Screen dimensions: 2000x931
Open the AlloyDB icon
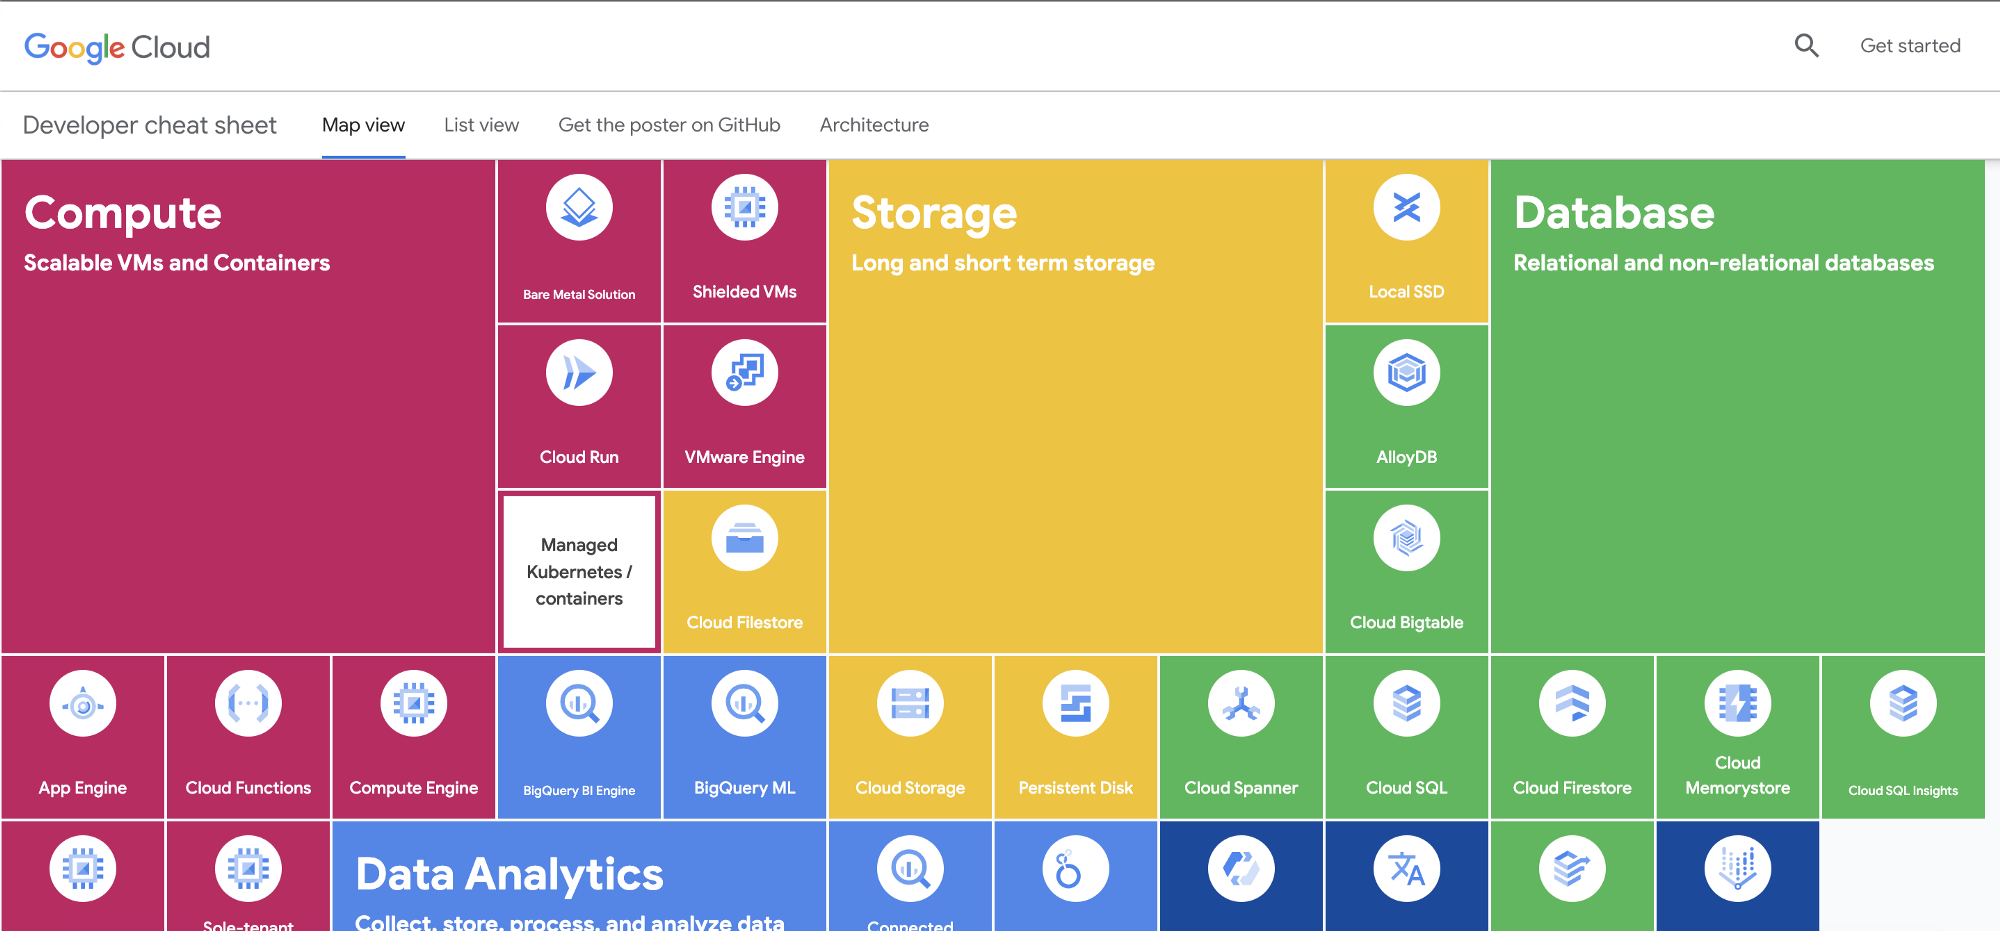pyautogui.click(x=1407, y=373)
